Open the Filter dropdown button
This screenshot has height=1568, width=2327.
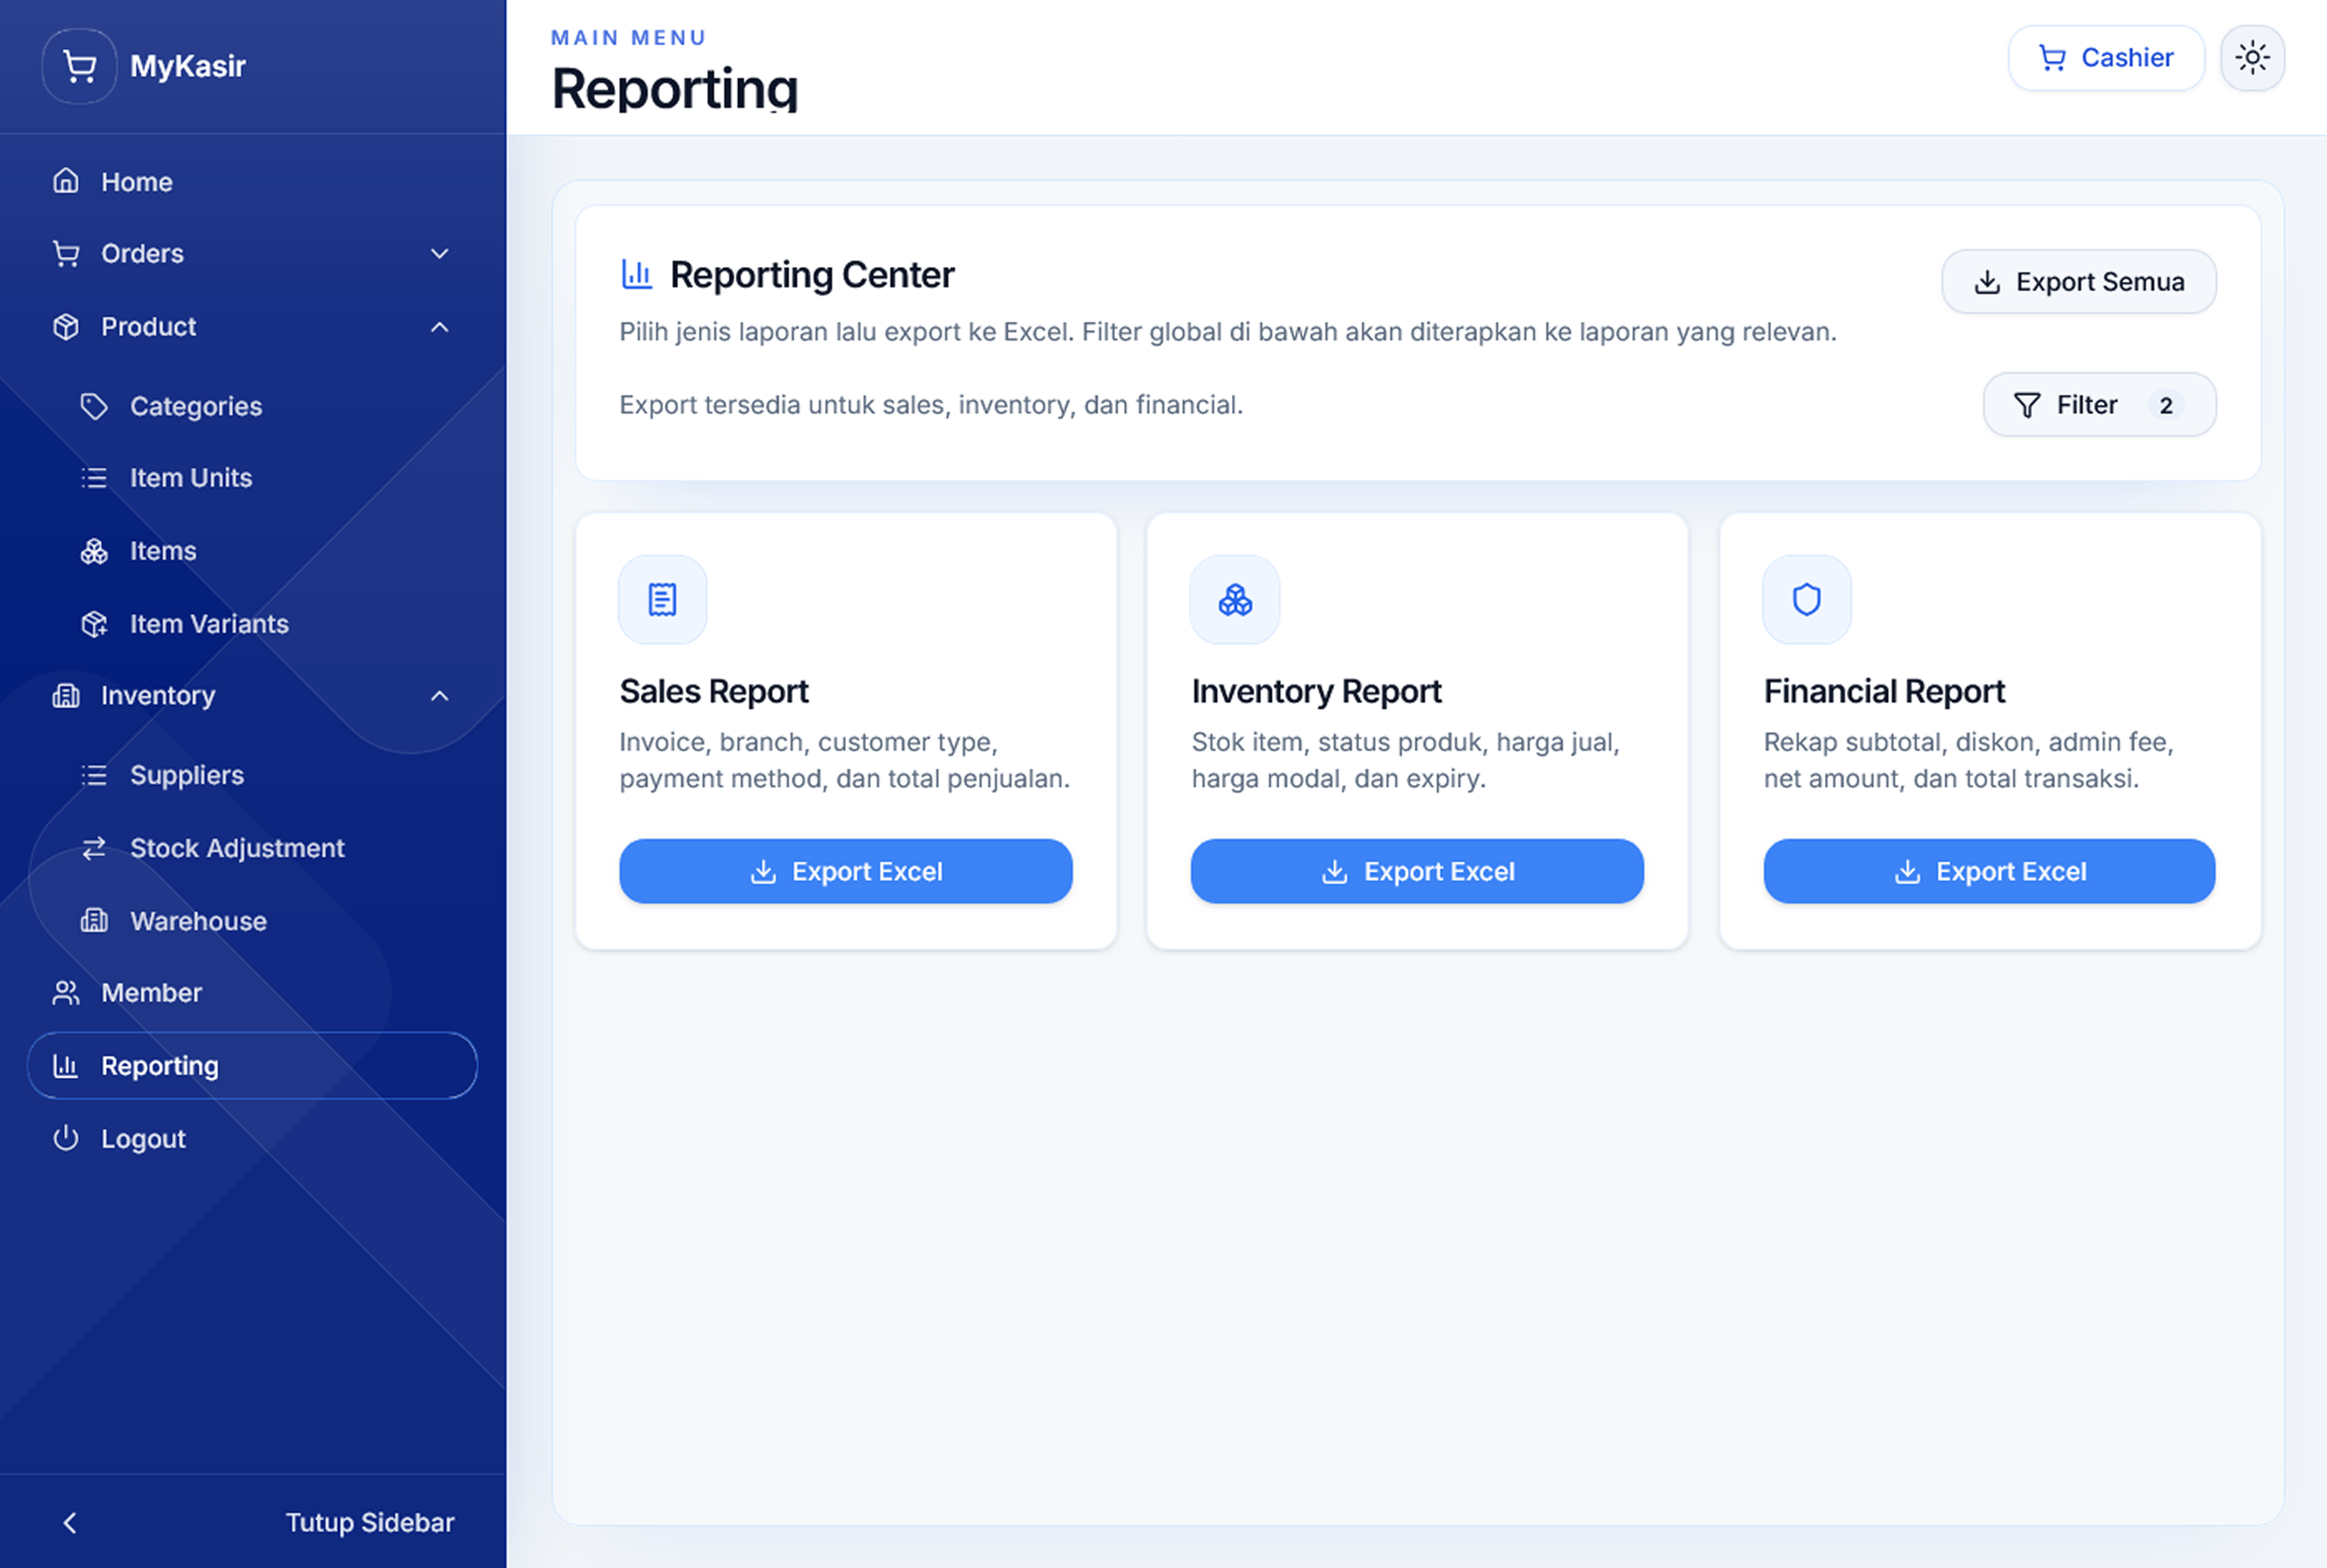click(x=2099, y=405)
